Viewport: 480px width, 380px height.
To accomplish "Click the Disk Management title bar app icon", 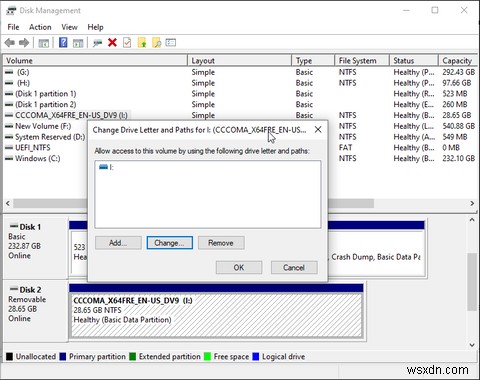I will tap(11, 11).
